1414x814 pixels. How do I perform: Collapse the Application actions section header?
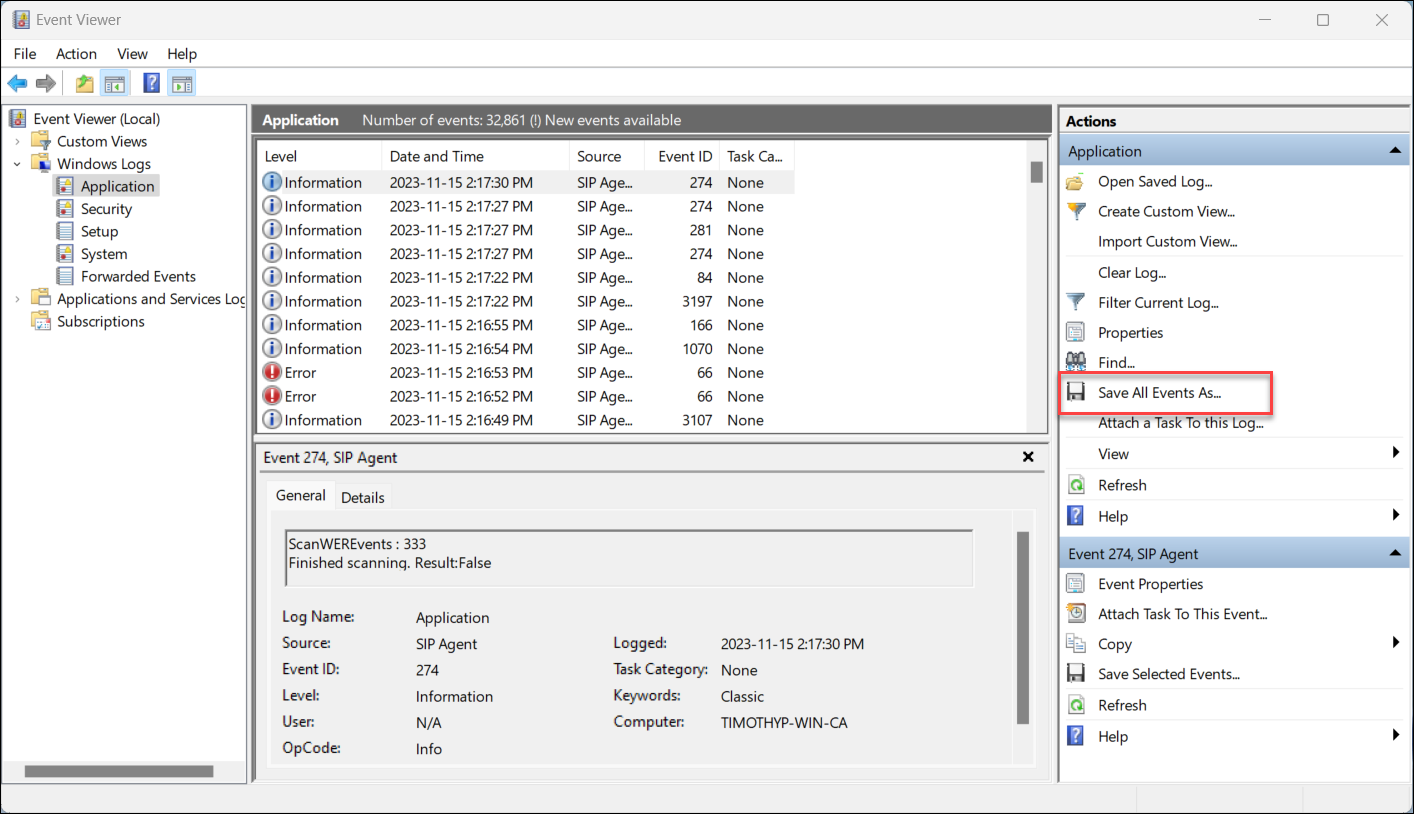1394,151
